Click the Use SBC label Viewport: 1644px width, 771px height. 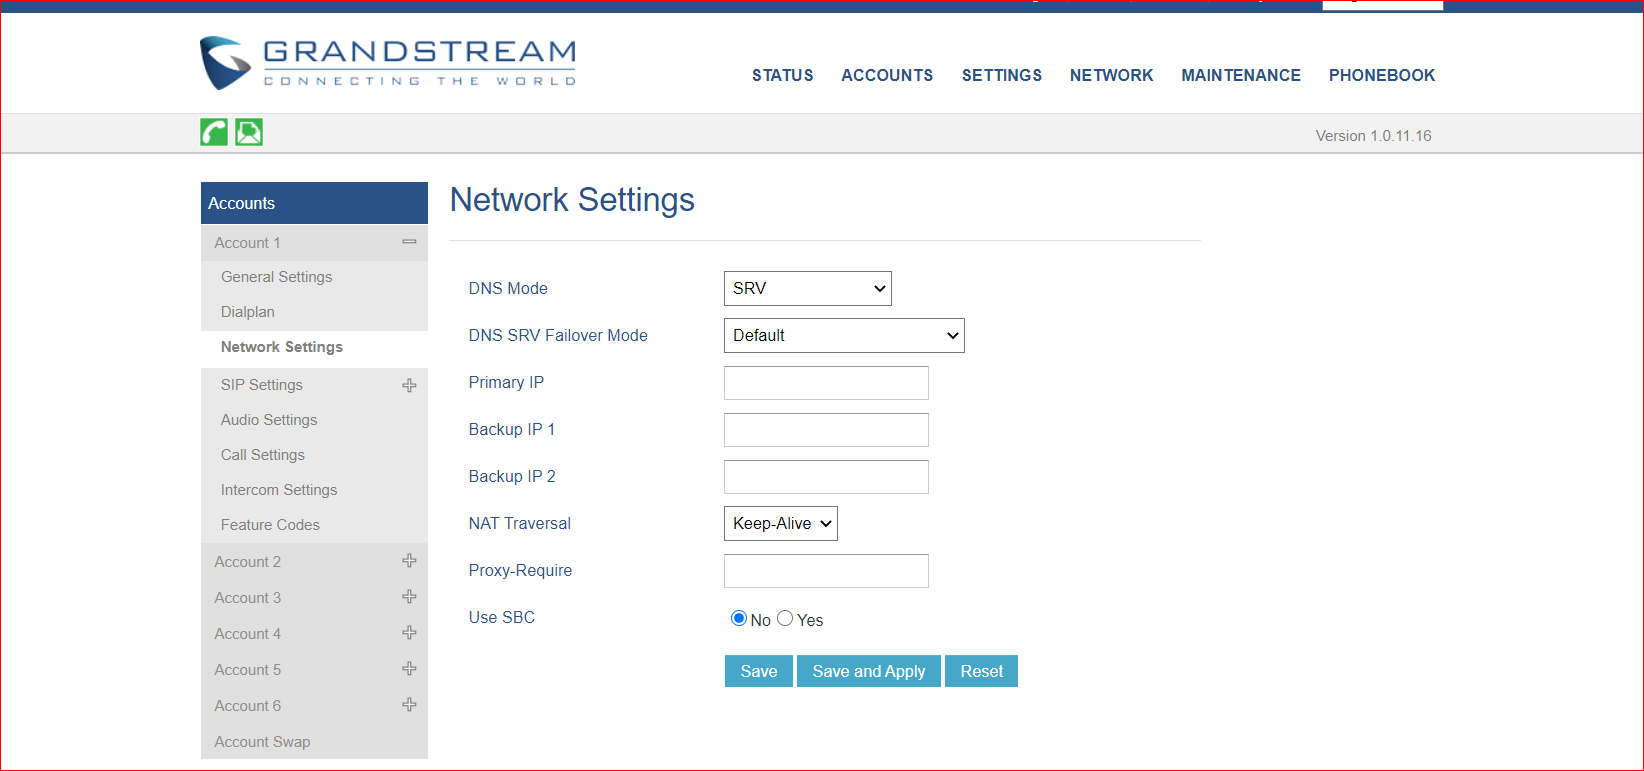pos(502,617)
